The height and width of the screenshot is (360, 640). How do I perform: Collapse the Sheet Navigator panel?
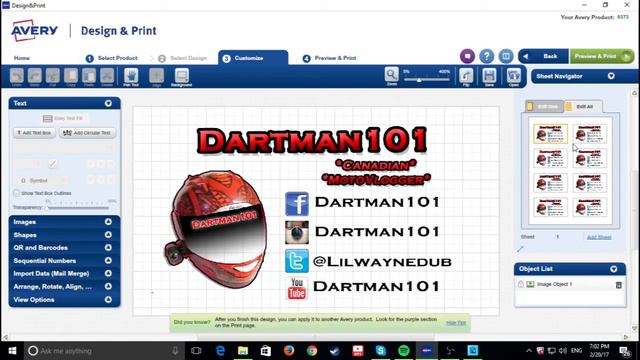click(611, 76)
